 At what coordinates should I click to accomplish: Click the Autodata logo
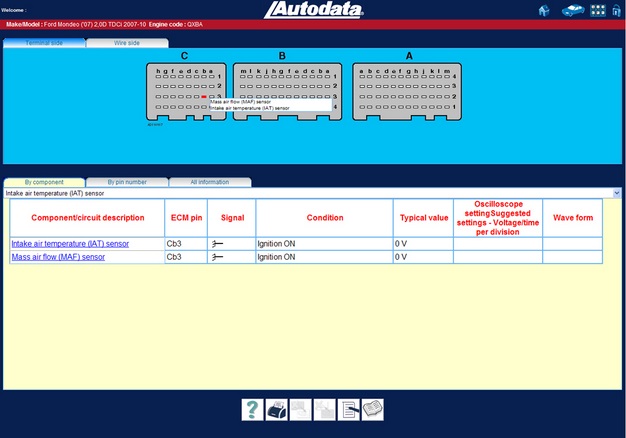[x=314, y=10]
